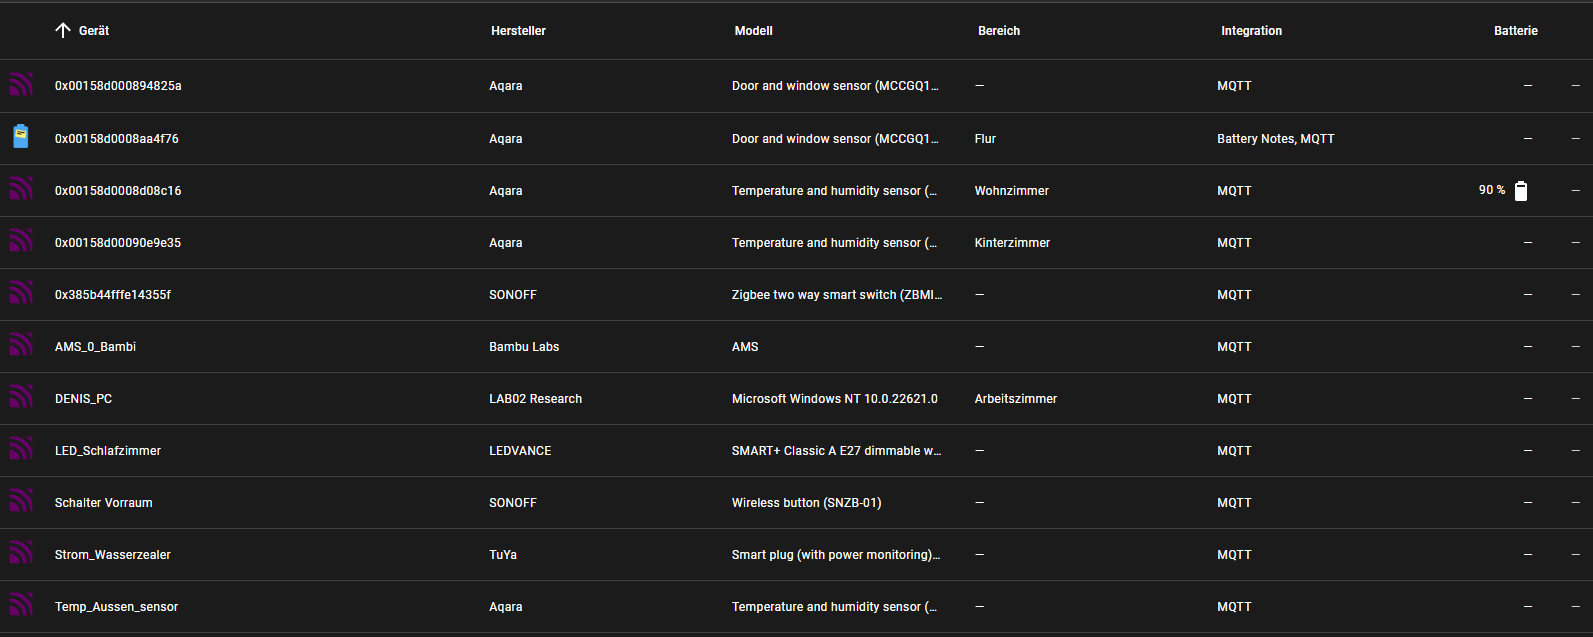Click MQTT icon beside Strom_Wasserzealer
Viewport: 1593px width, 637px height.
tap(21, 553)
